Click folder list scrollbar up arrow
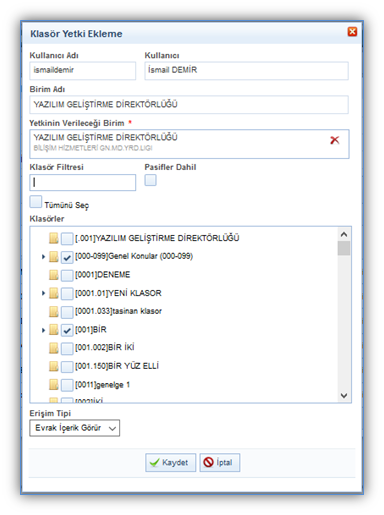The width and height of the screenshot is (384, 515). [x=344, y=234]
